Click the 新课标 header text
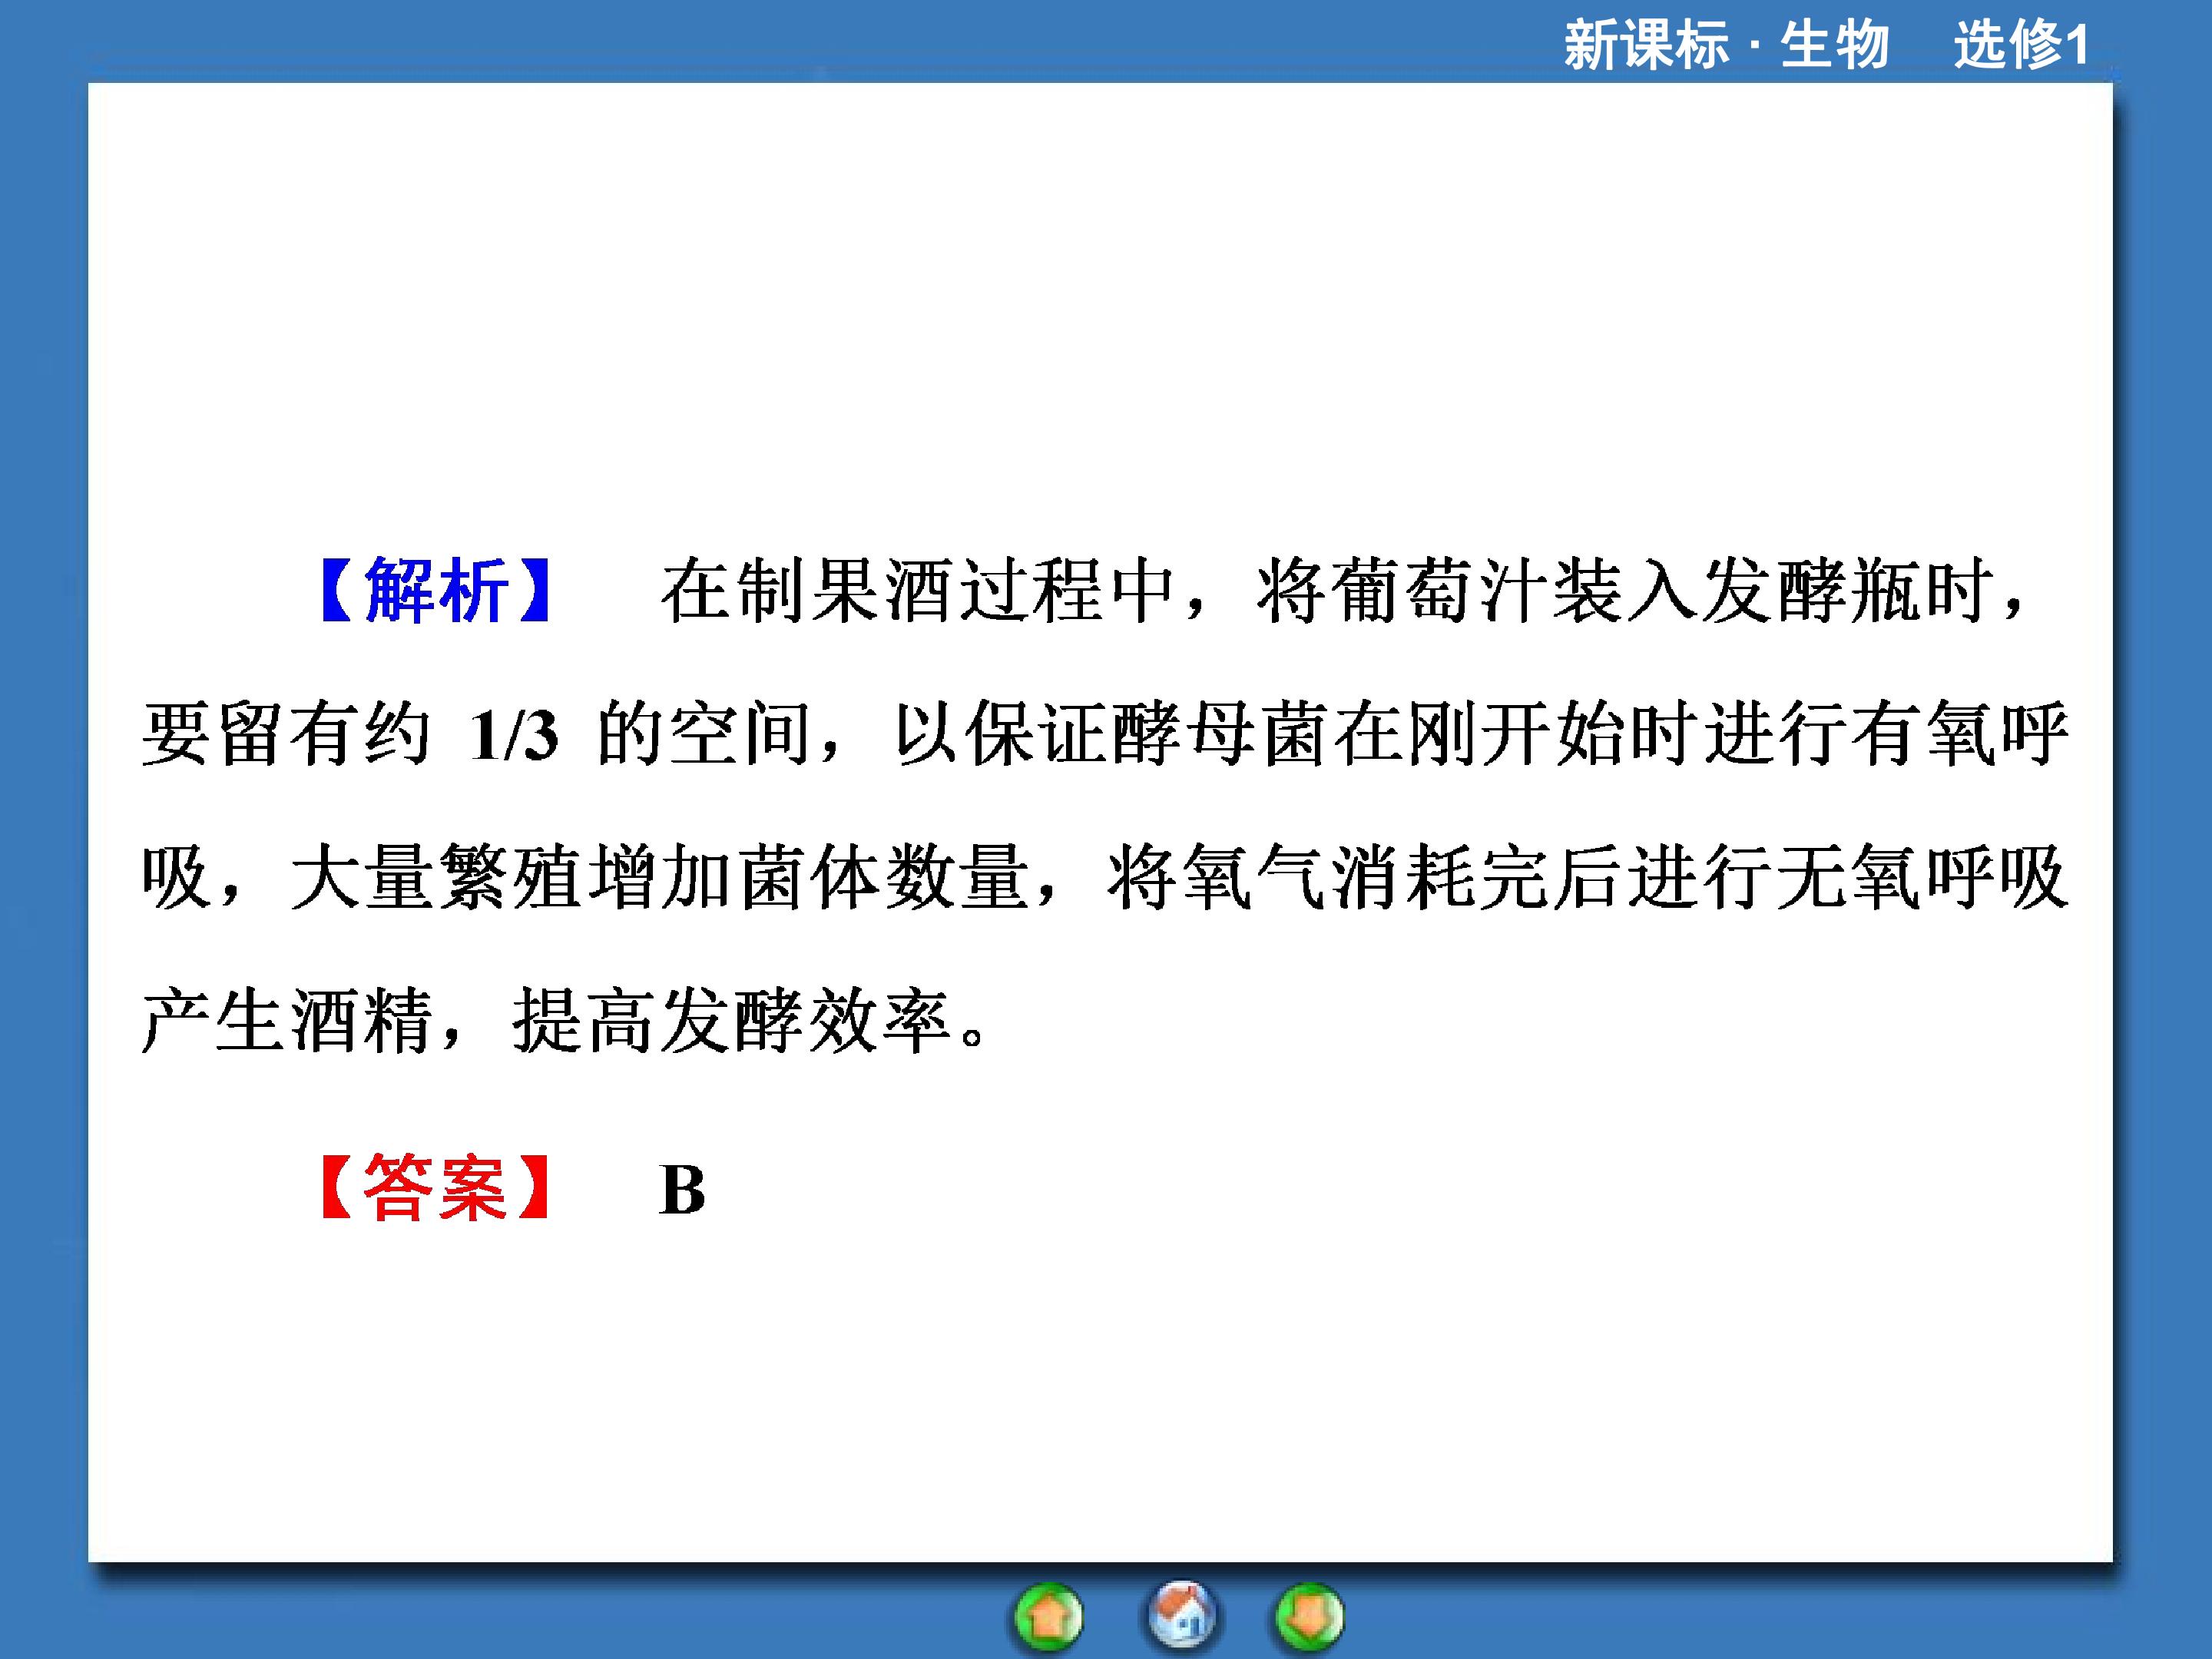 (1646, 45)
